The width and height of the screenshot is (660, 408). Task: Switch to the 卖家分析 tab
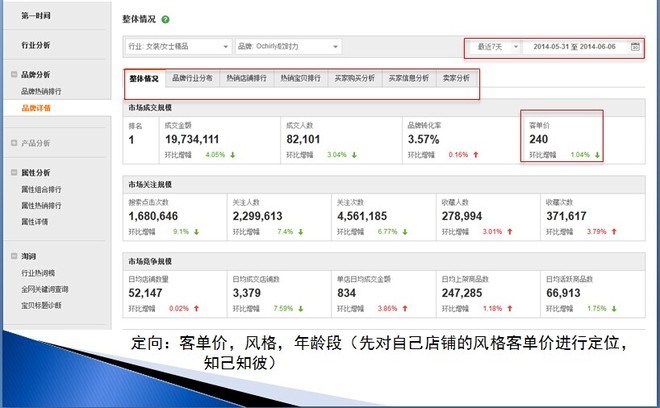(456, 78)
